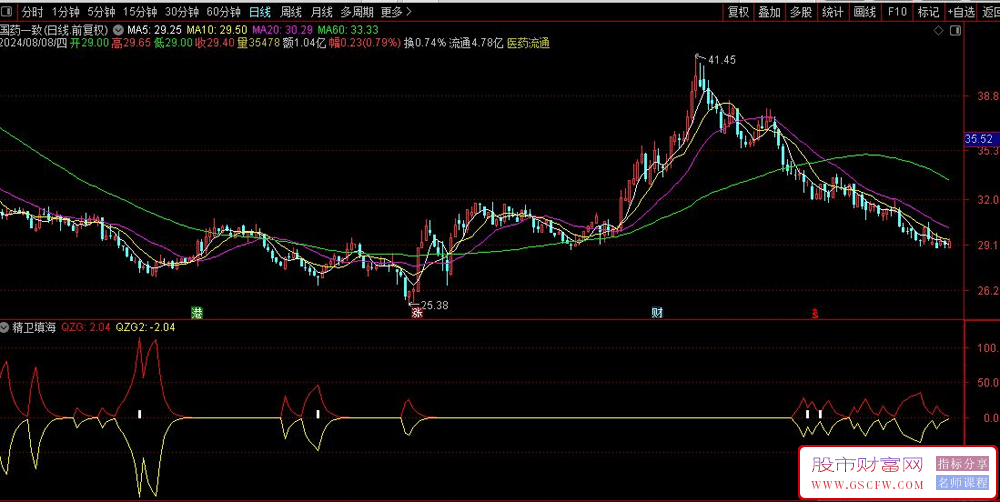Open the F10 company info
The width and height of the screenshot is (1000, 502).
pos(897,11)
